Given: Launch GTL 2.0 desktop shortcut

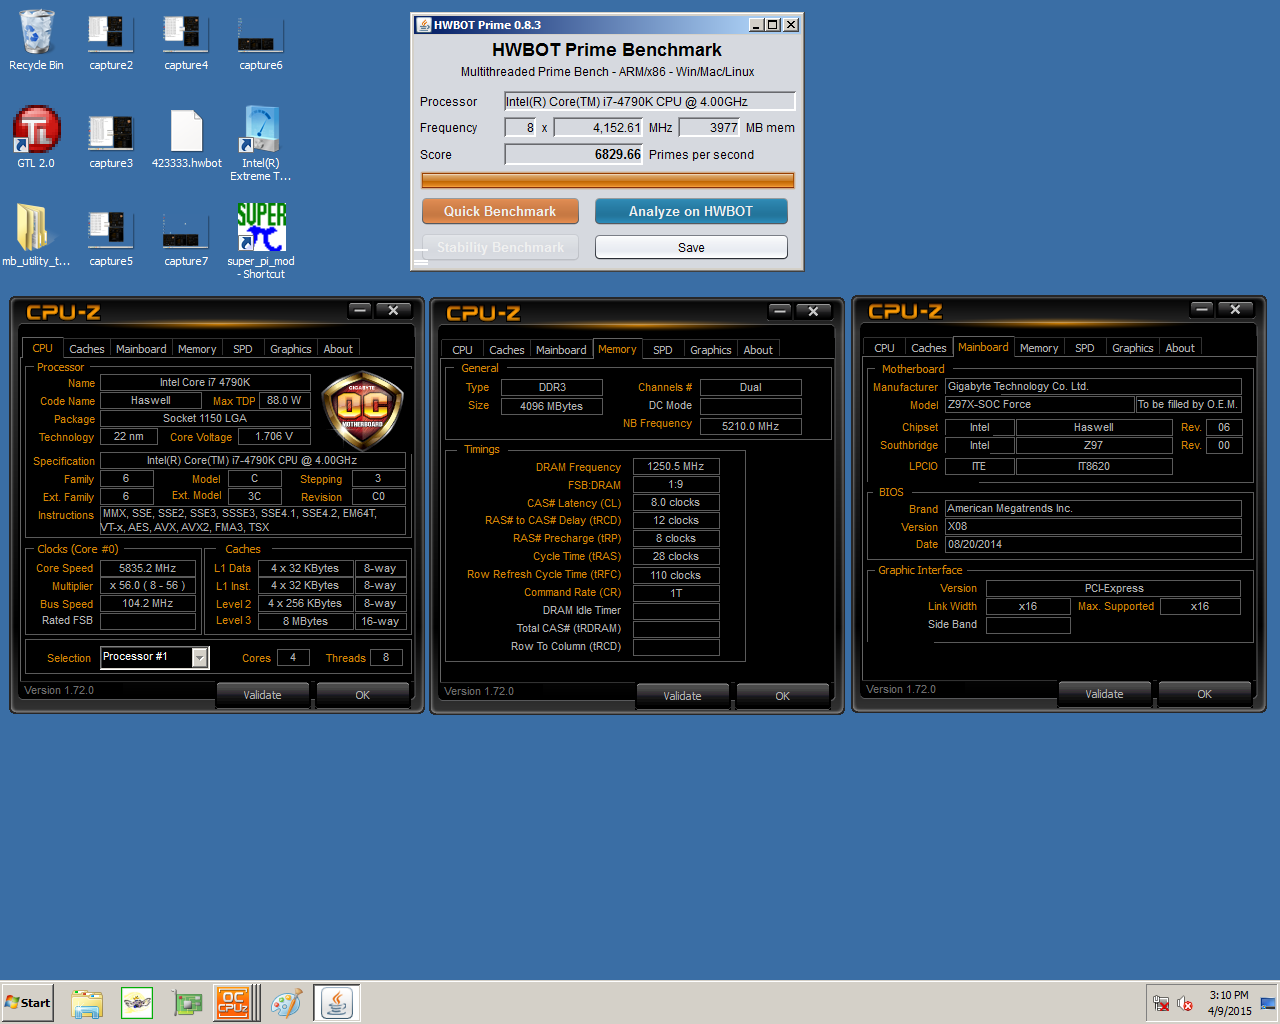Looking at the screenshot, I should pyautogui.click(x=36, y=137).
